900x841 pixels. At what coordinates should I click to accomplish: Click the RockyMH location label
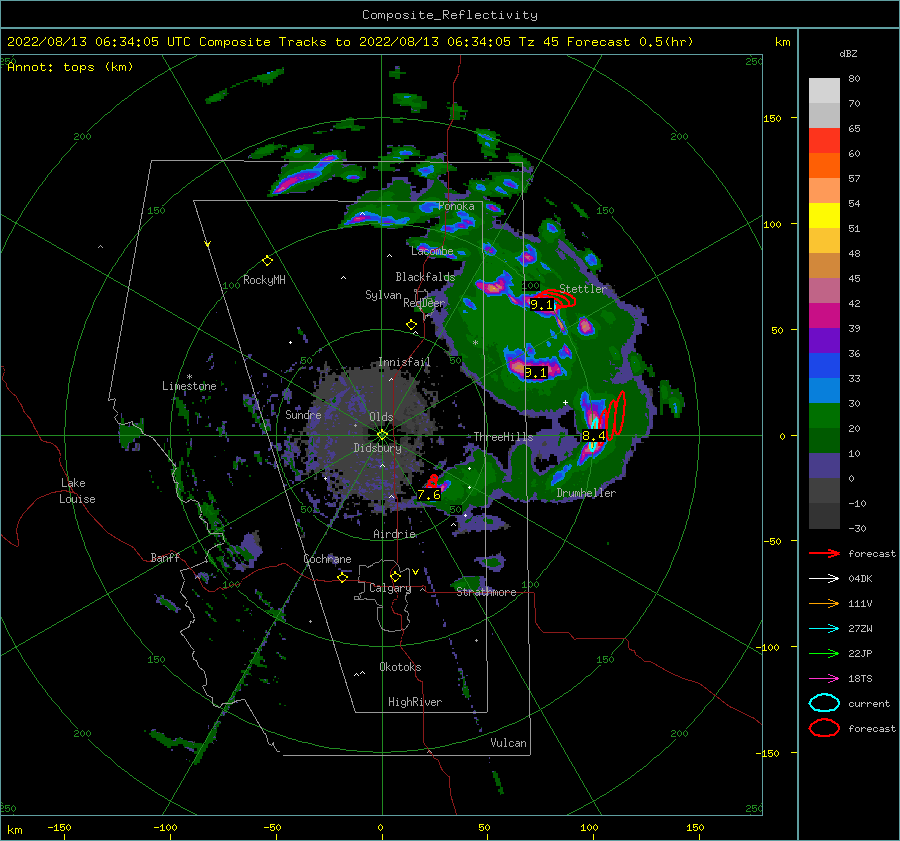(264, 280)
